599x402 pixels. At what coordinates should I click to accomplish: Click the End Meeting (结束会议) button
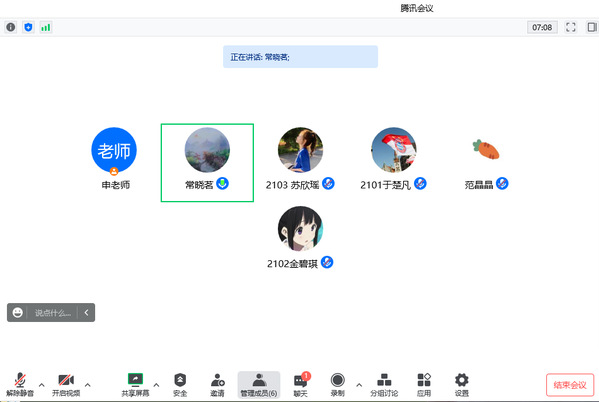tap(570, 385)
